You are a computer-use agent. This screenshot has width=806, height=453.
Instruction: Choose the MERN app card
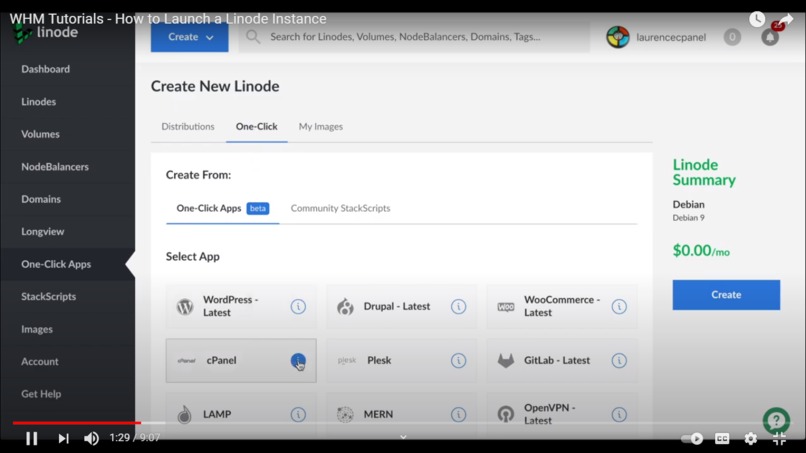point(401,414)
